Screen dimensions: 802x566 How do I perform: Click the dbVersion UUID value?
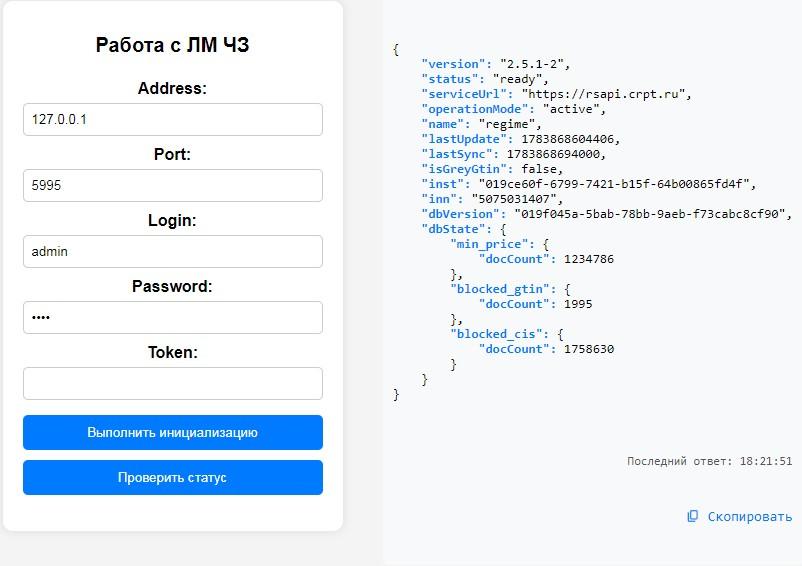click(650, 214)
